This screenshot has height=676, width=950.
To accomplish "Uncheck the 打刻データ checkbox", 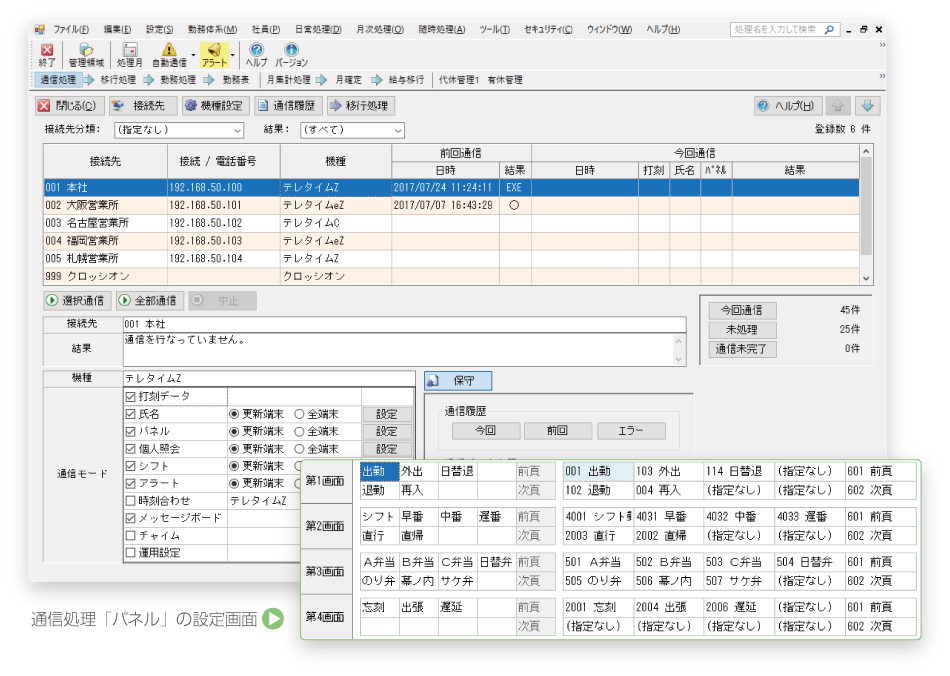I will [x=130, y=395].
